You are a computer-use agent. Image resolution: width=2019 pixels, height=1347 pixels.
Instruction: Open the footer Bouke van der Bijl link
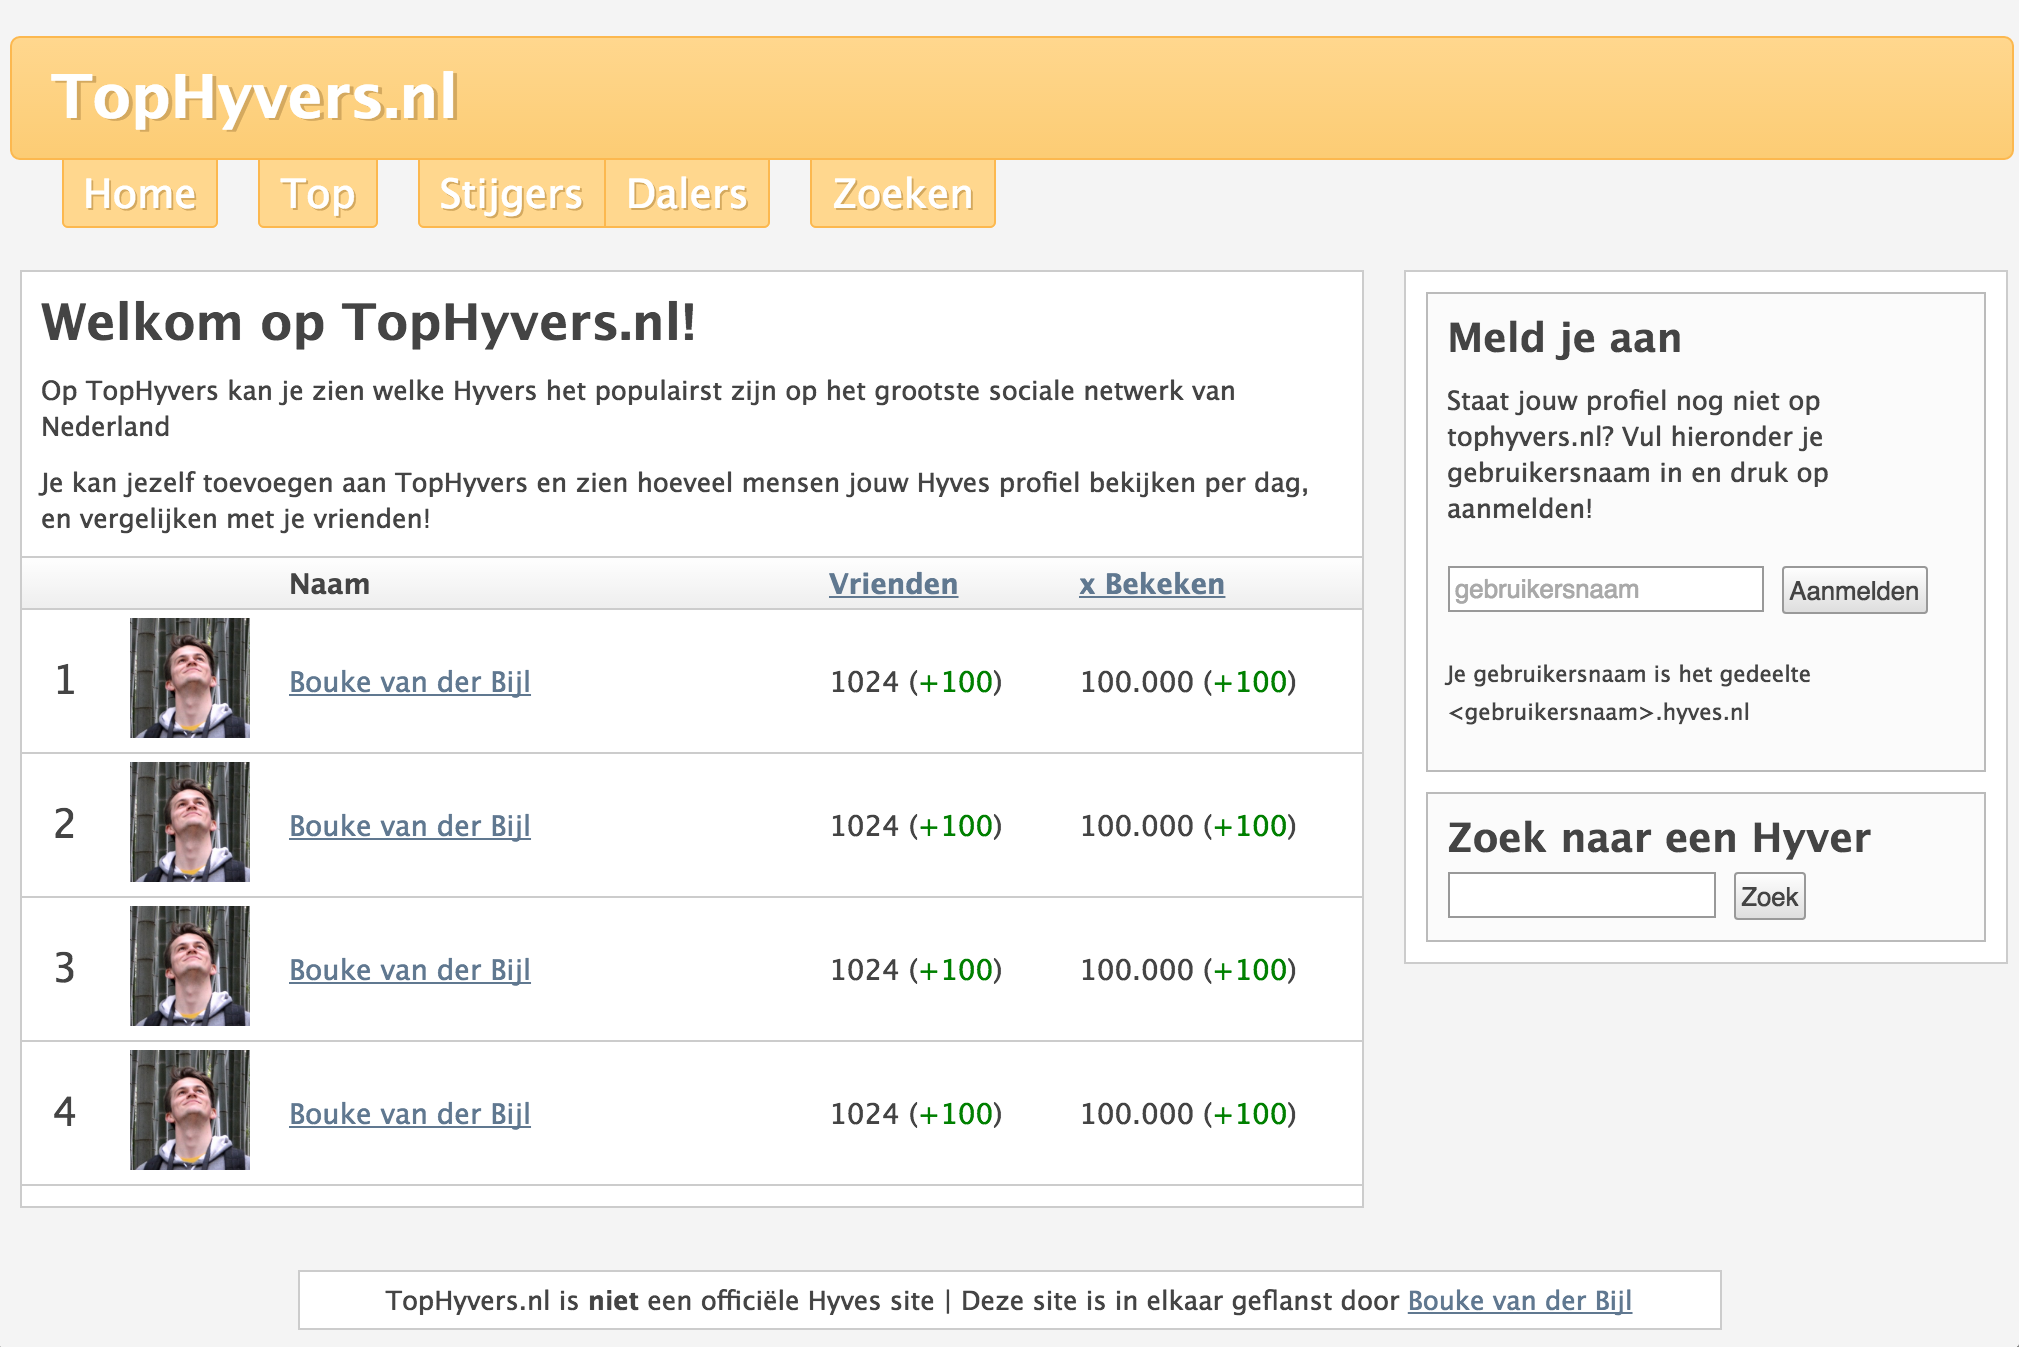[1520, 1301]
